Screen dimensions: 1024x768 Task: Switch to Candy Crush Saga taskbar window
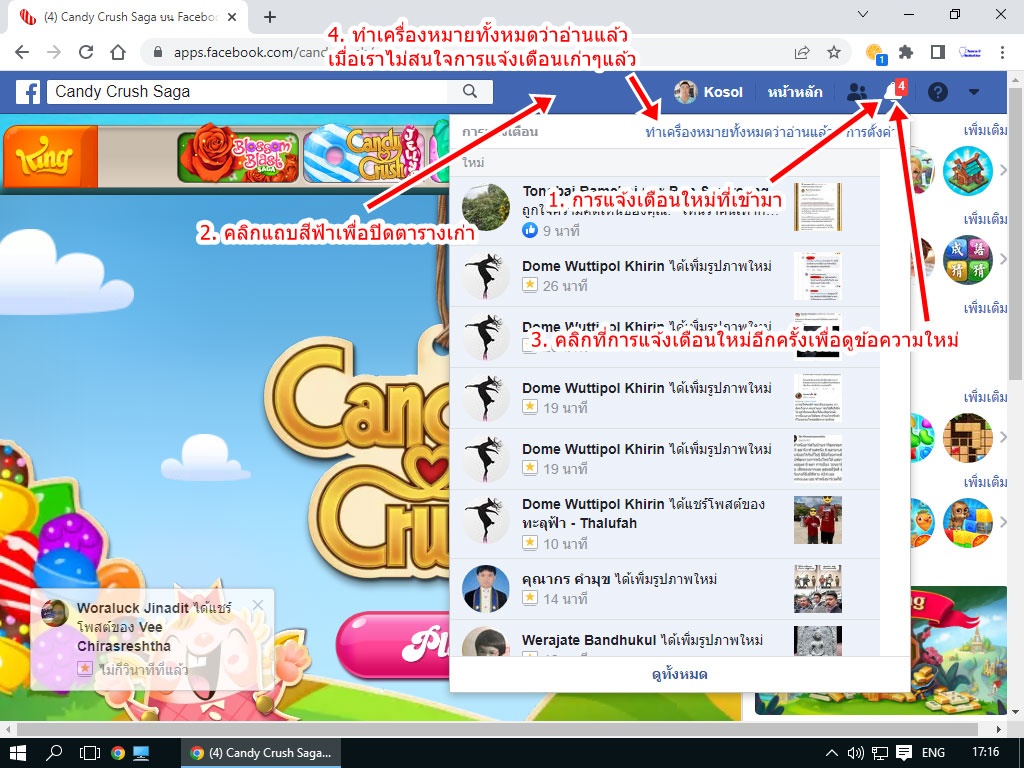261,752
